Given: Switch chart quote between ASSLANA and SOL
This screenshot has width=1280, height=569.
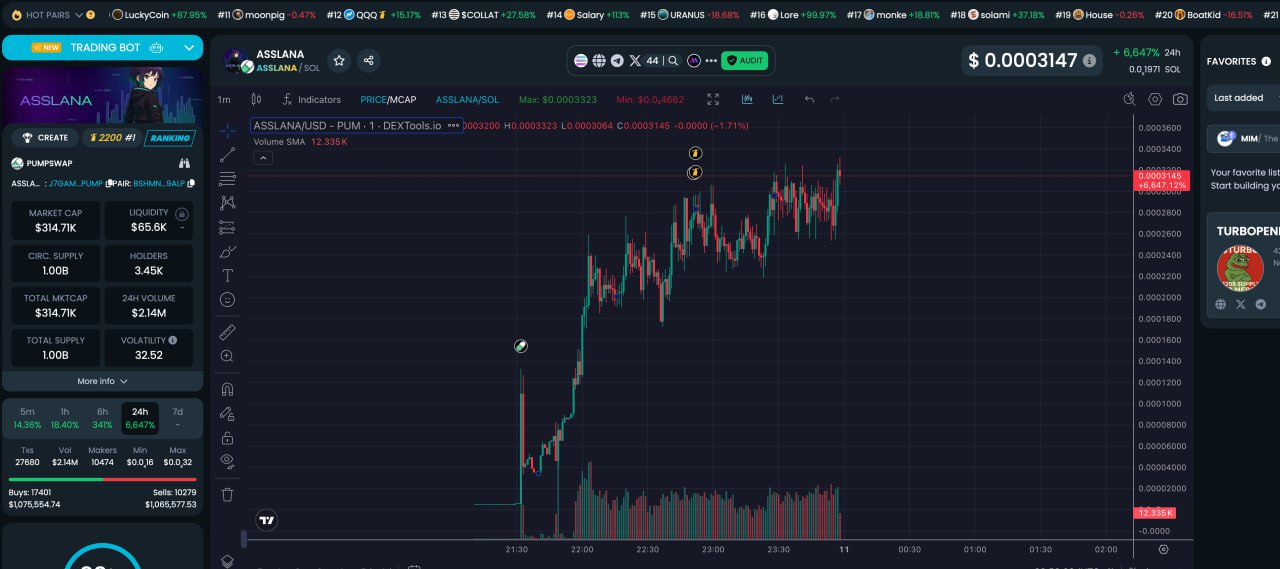Looking at the screenshot, I should [x=467, y=100].
